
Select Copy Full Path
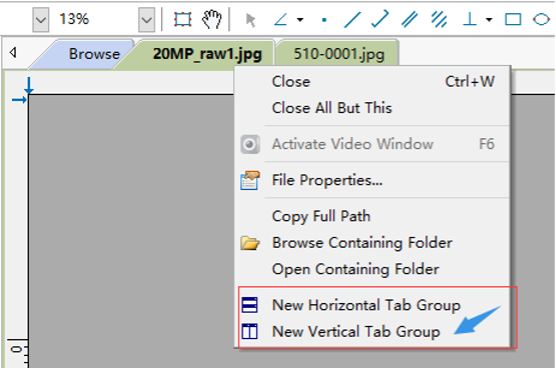point(321,217)
